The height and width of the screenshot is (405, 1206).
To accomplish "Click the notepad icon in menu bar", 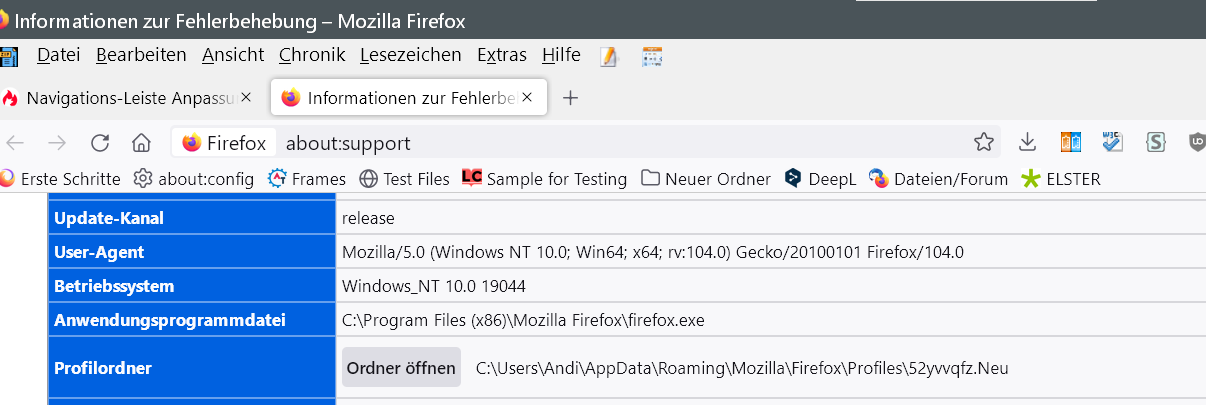I will (609, 56).
